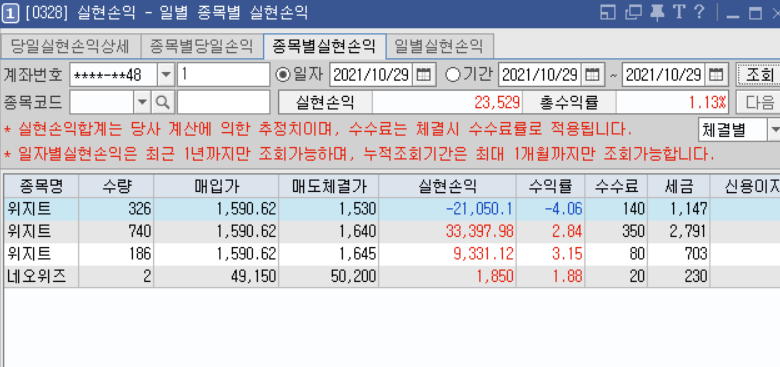Open calendar picker for 일자 date
Image resolution: width=780 pixels, height=367 pixels.
pos(423,75)
